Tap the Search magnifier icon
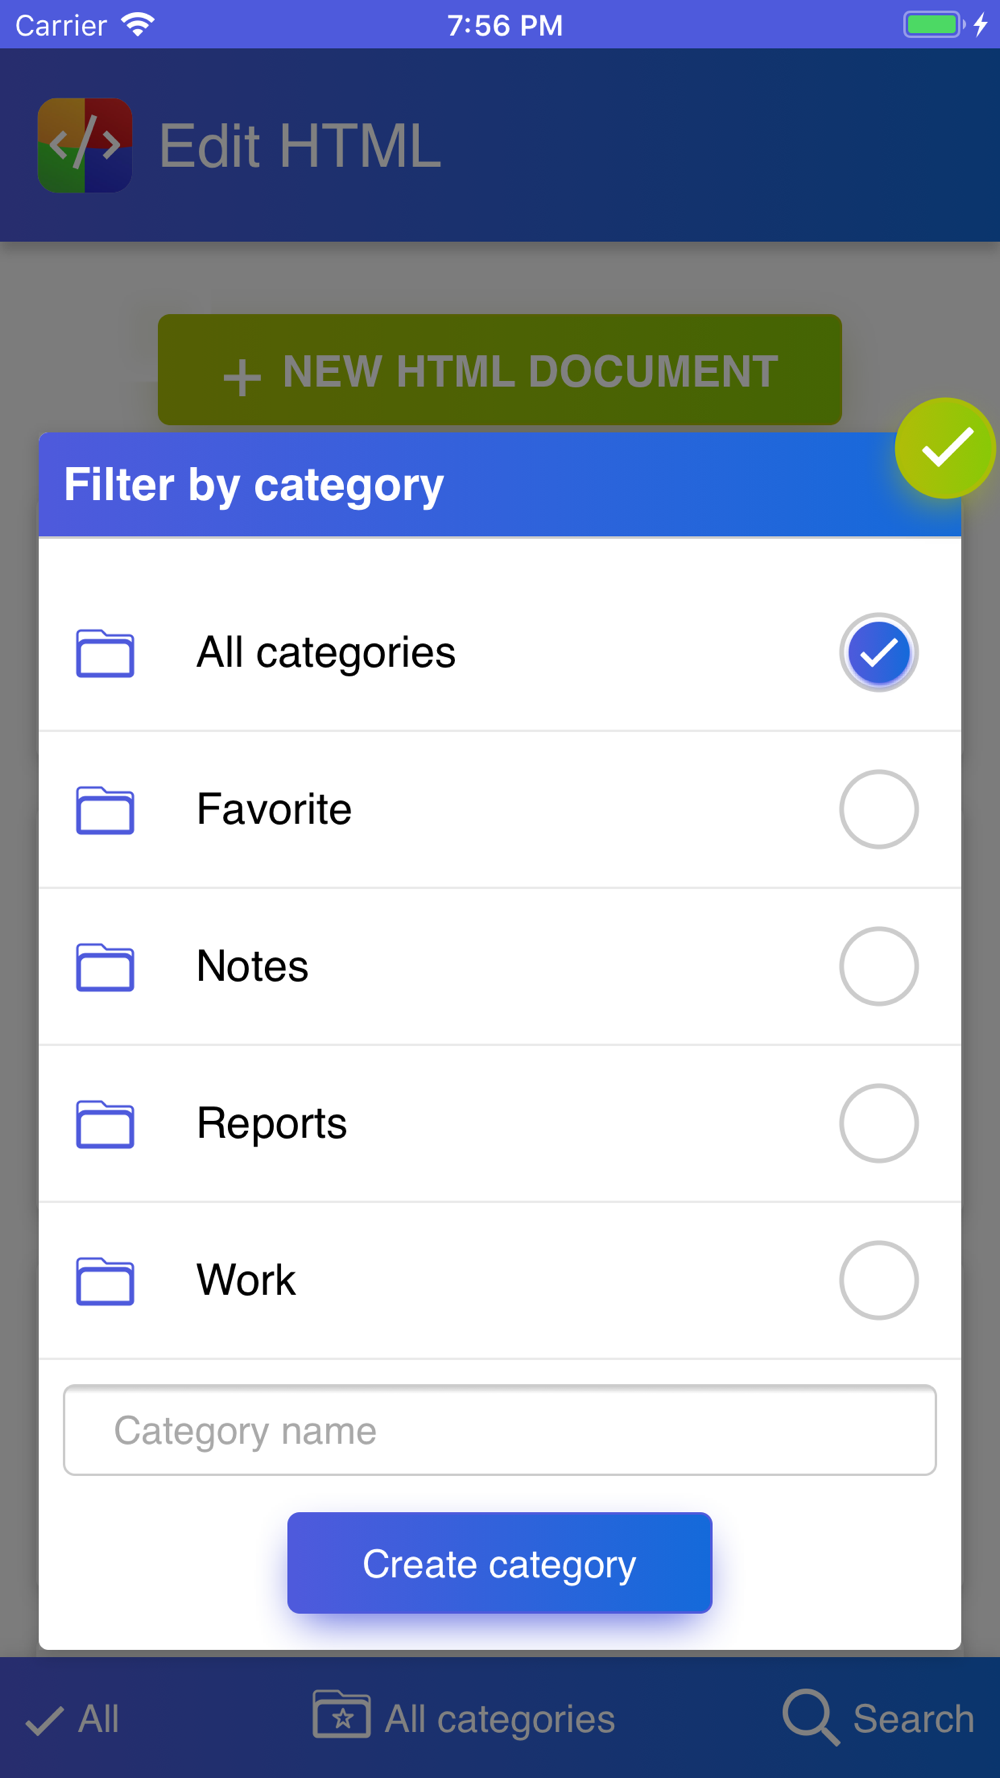The image size is (1000, 1778). pyautogui.click(x=810, y=1718)
